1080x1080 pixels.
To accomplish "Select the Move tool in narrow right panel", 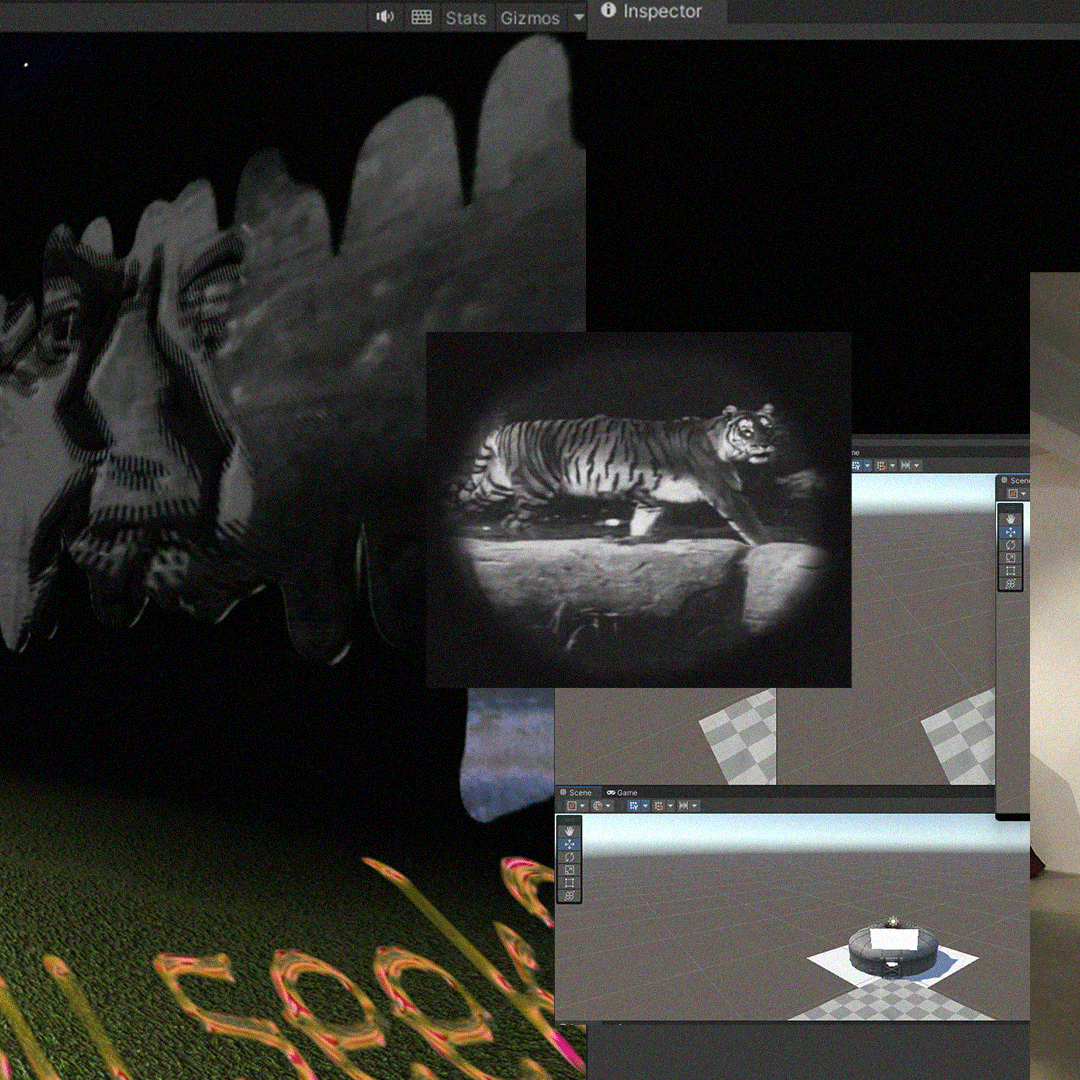I will [x=1010, y=532].
